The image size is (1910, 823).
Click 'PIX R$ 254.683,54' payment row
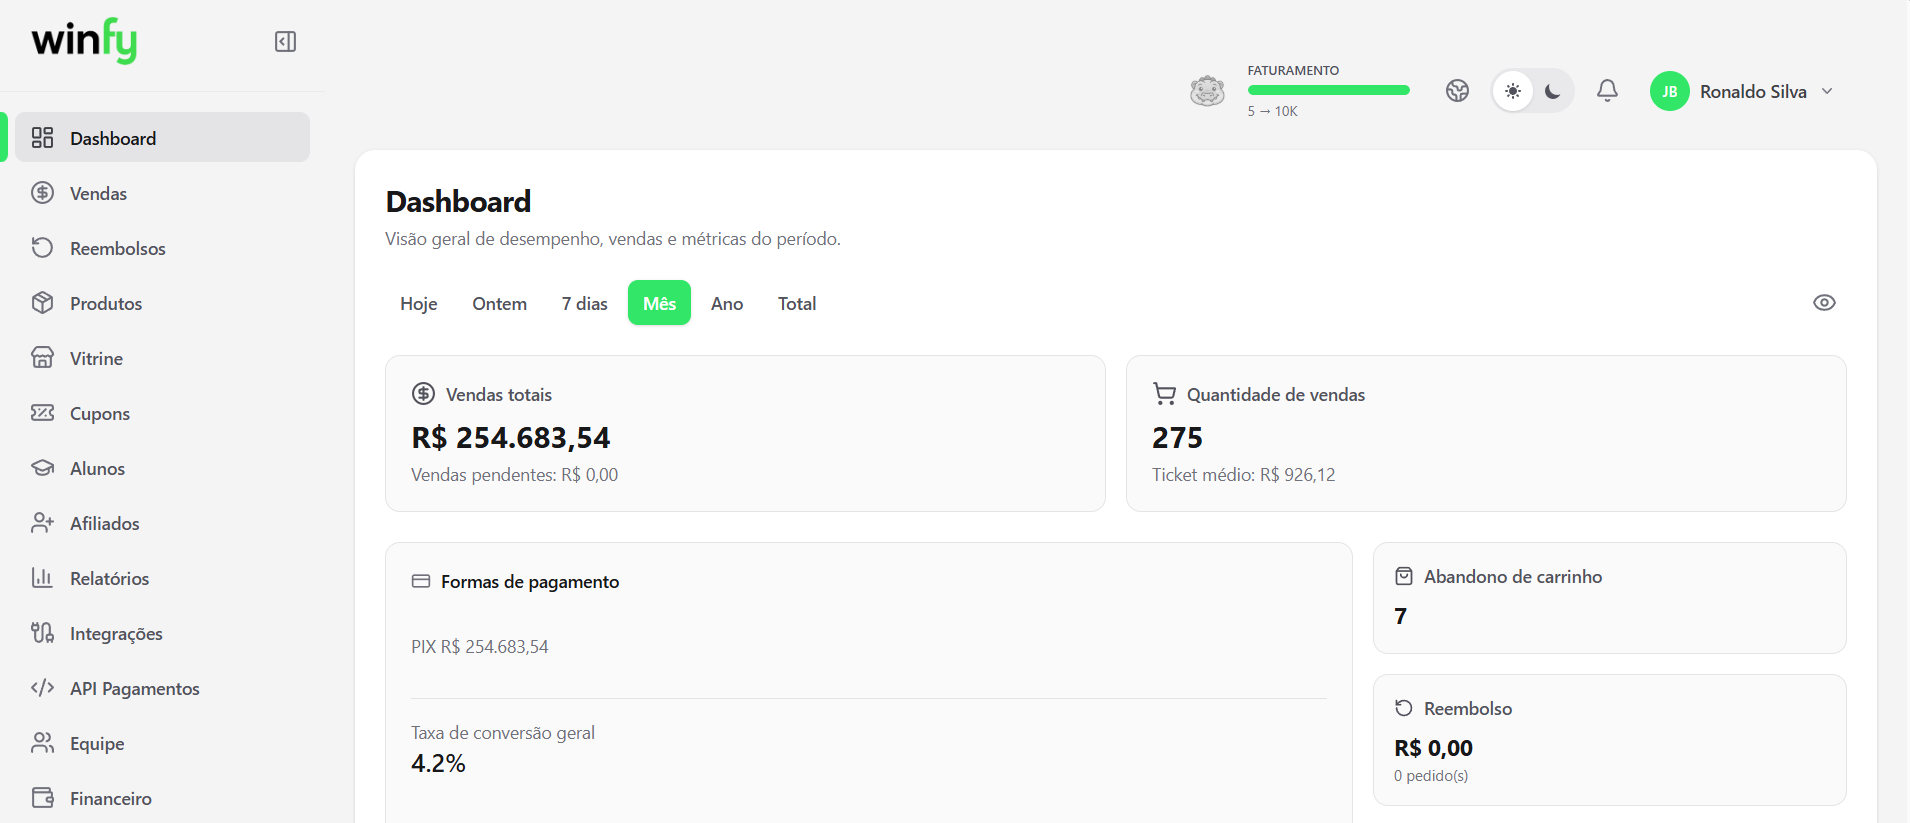[480, 647]
